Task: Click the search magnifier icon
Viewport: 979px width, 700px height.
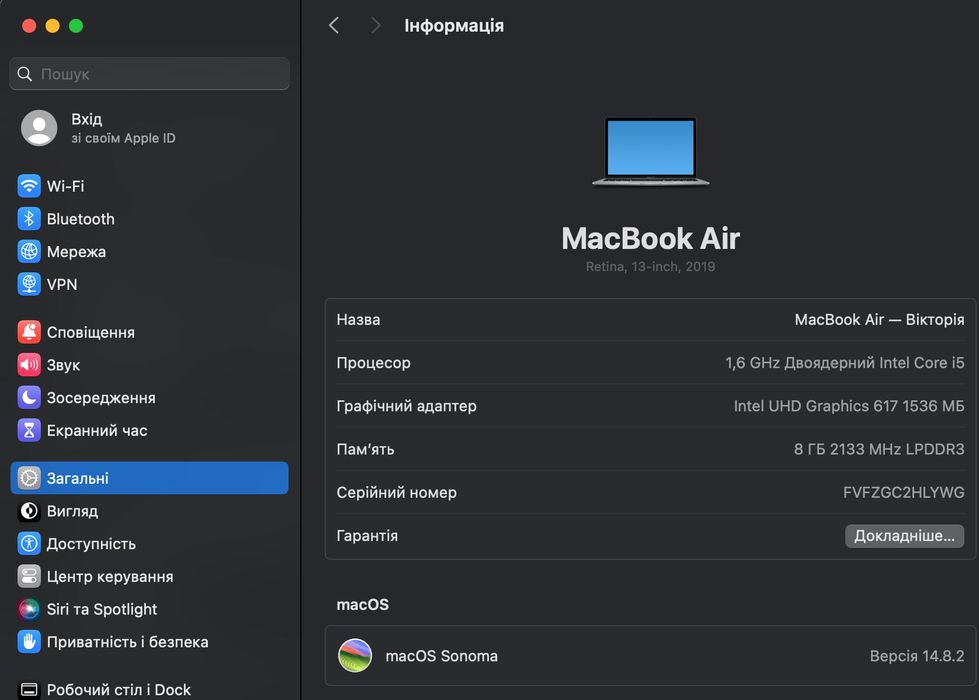Action: tap(24, 74)
